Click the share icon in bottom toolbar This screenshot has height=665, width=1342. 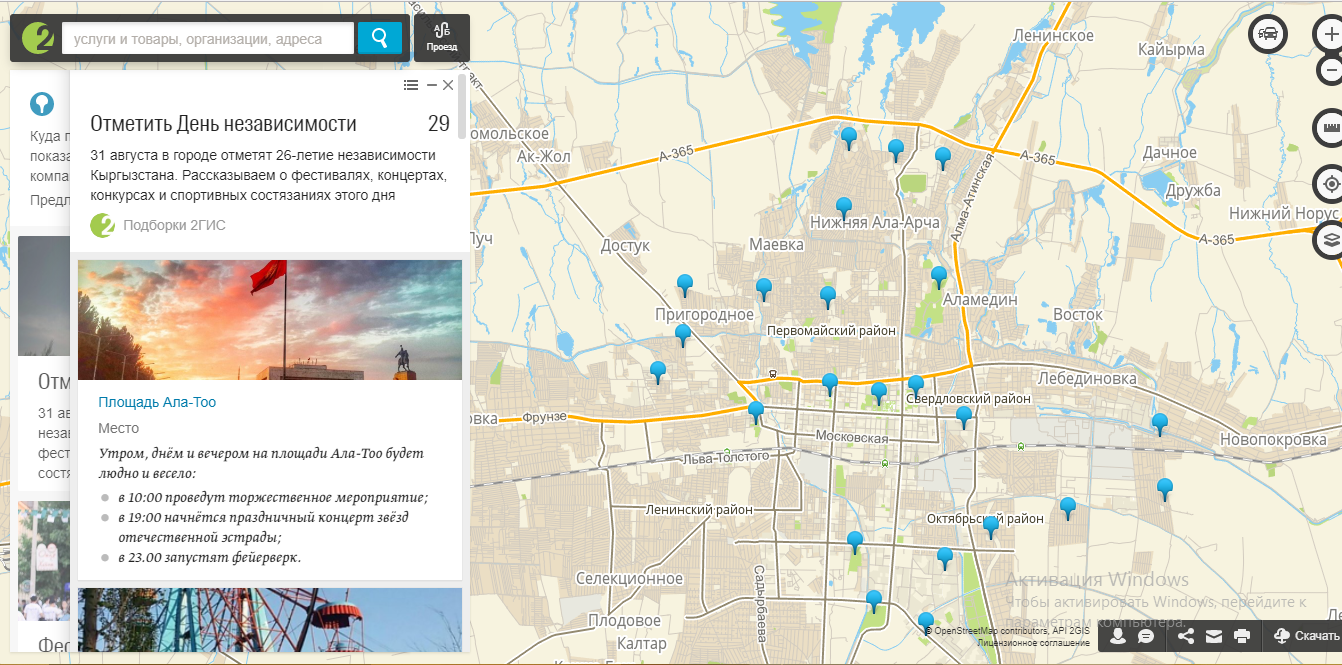[1186, 636]
